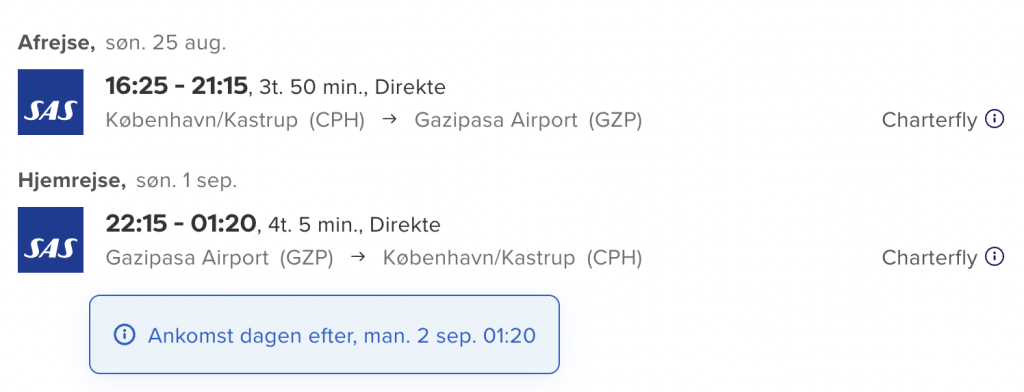Screen dimensions: 1024x392
Task: Click the Ankomst dagen efter notice text
Action: [342, 336]
